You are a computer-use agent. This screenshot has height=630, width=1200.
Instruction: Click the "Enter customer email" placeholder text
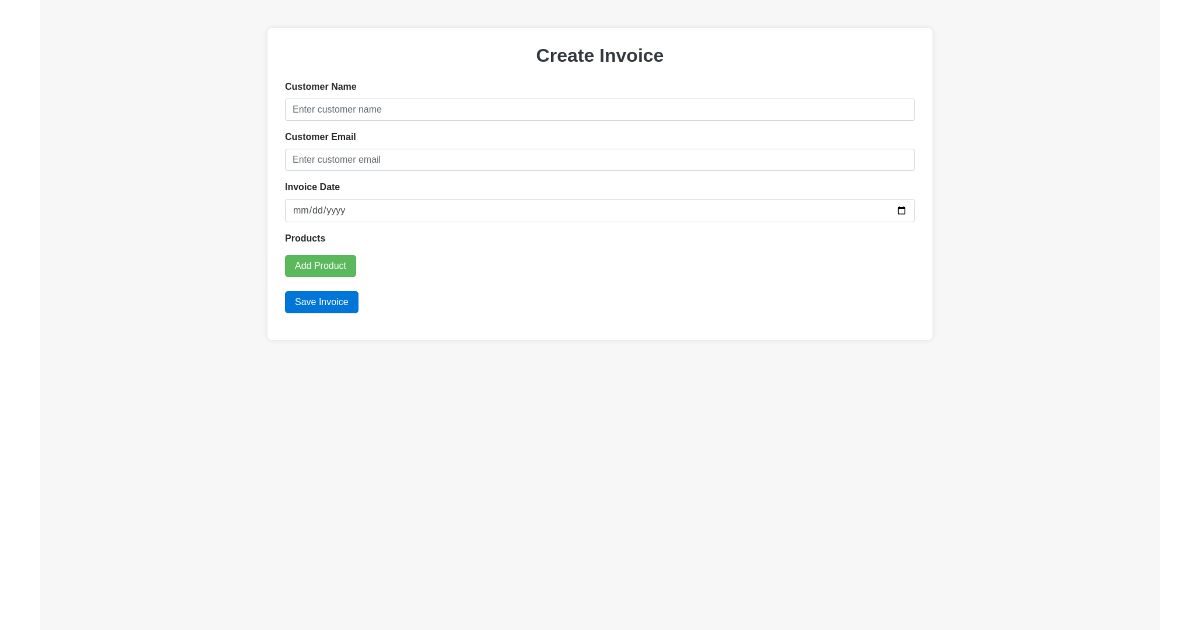[x=336, y=160]
